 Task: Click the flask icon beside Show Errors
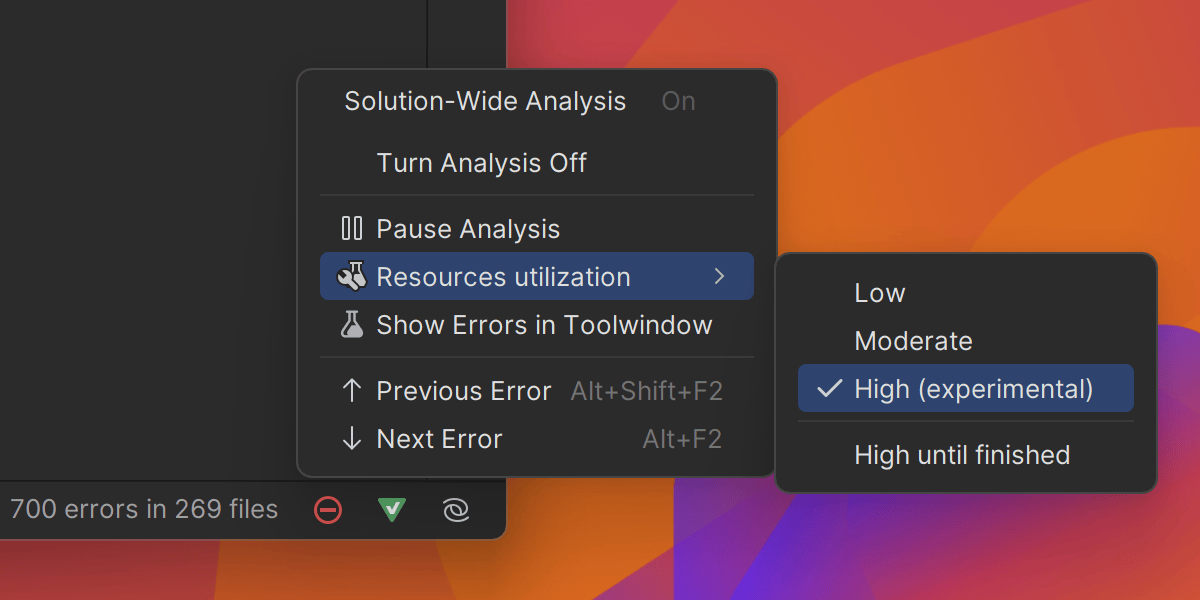tap(352, 325)
